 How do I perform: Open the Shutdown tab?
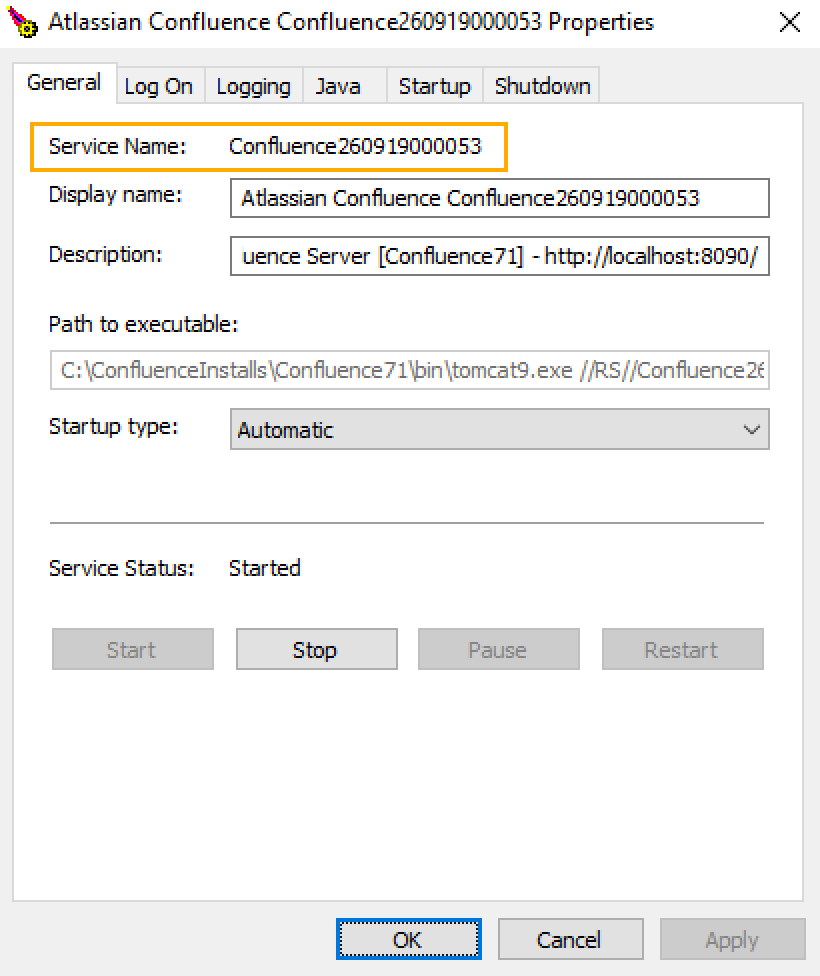542,87
